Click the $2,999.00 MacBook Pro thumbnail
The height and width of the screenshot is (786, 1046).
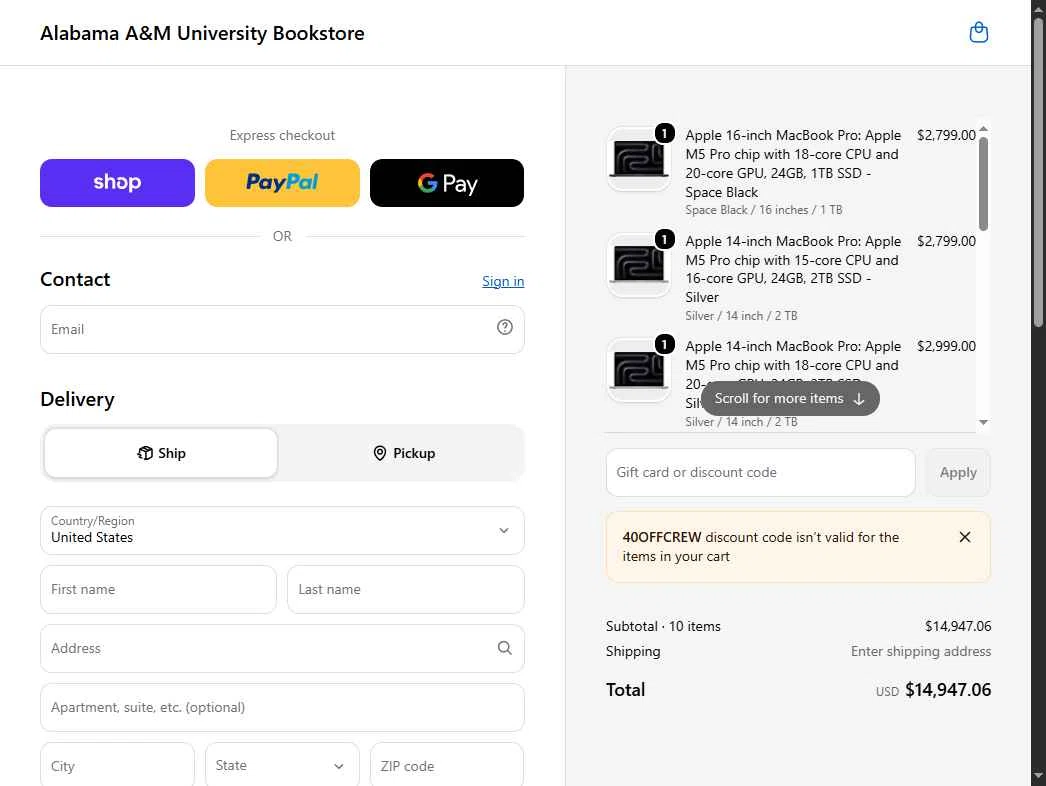click(638, 370)
